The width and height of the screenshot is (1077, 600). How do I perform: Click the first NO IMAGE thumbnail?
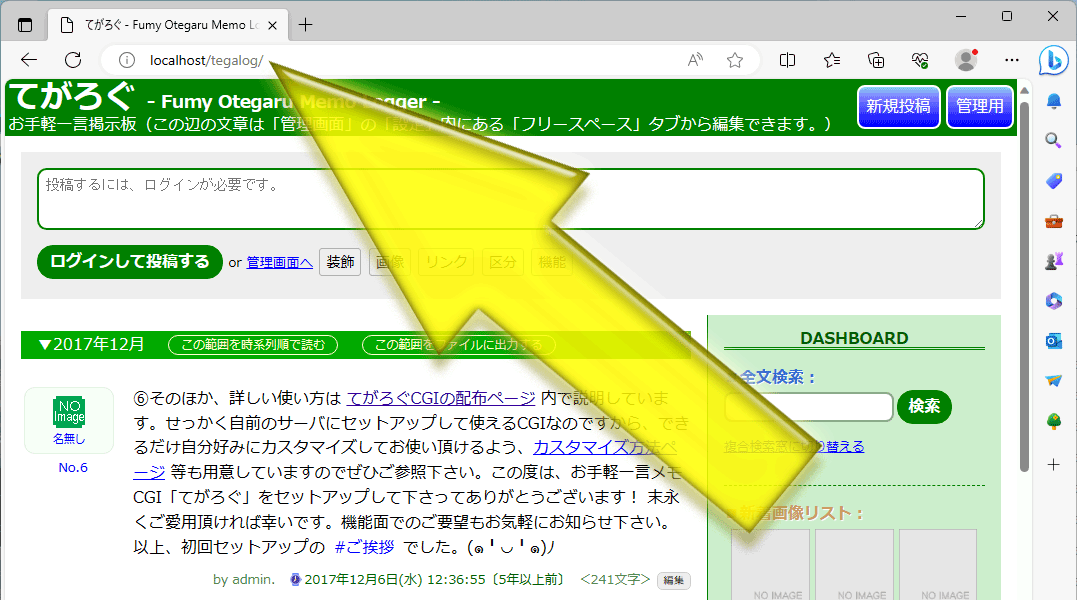coord(770,564)
